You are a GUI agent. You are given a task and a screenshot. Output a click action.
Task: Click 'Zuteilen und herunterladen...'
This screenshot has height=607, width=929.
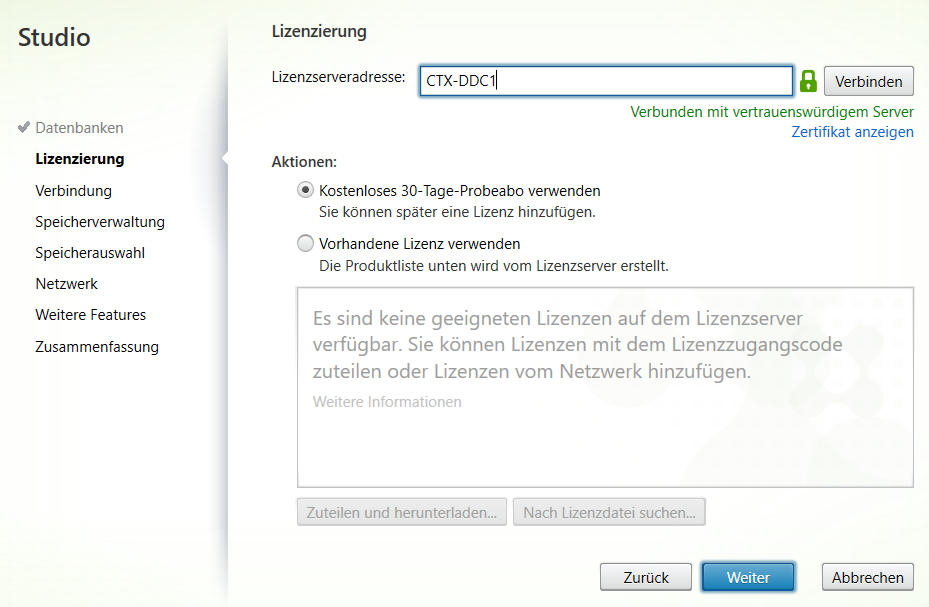click(x=401, y=511)
